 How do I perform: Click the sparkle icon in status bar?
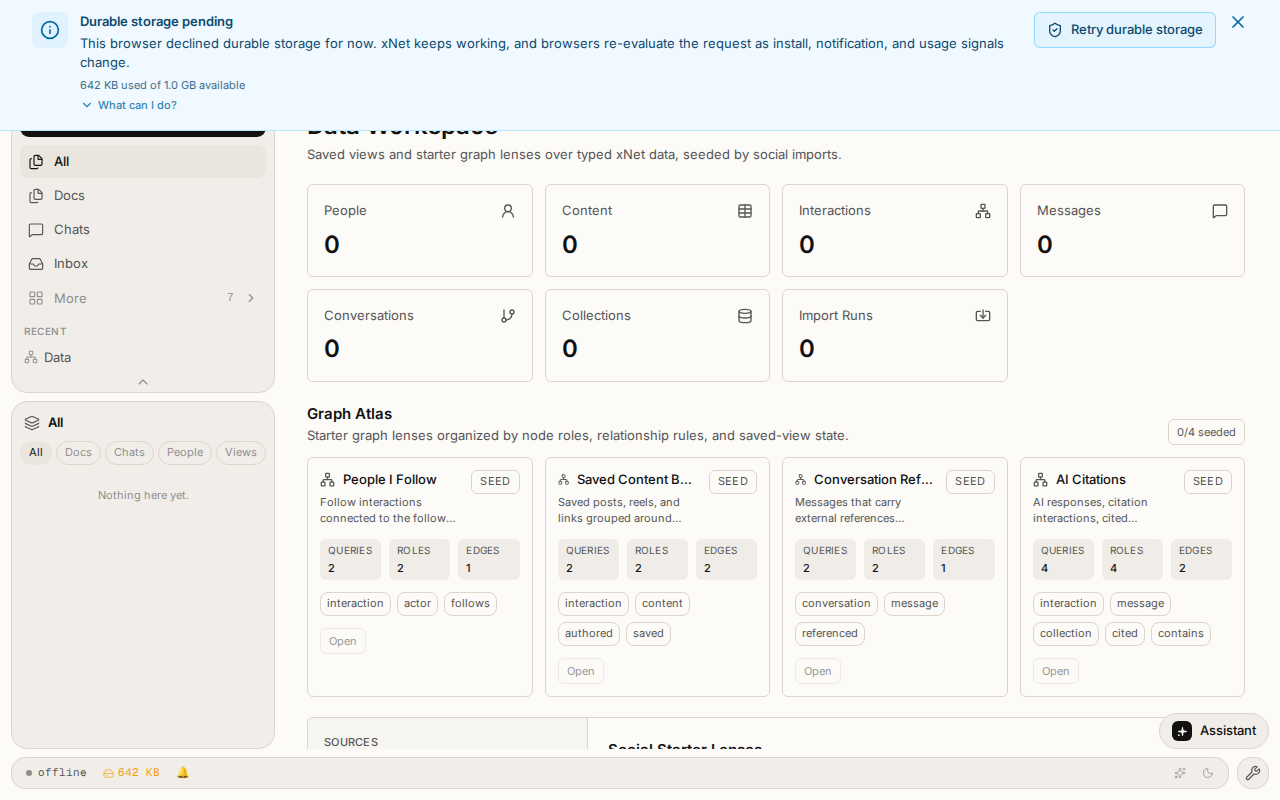coord(1180,773)
